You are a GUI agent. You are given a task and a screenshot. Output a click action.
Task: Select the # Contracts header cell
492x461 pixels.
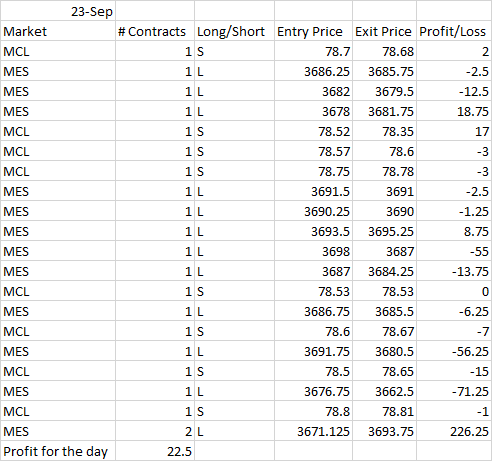point(155,31)
